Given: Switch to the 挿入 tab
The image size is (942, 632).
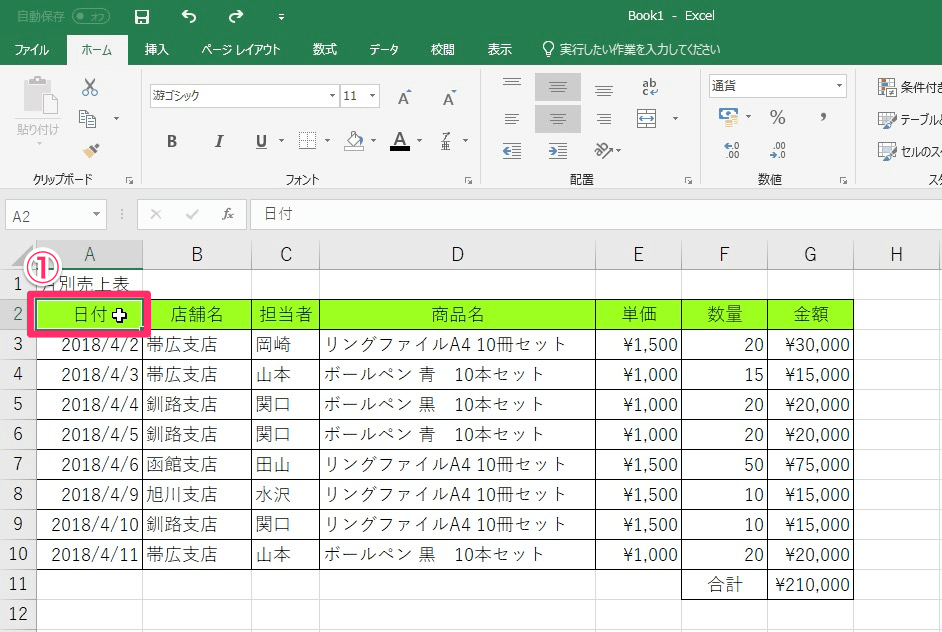Looking at the screenshot, I should pyautogui.click(x=156, y=50).
